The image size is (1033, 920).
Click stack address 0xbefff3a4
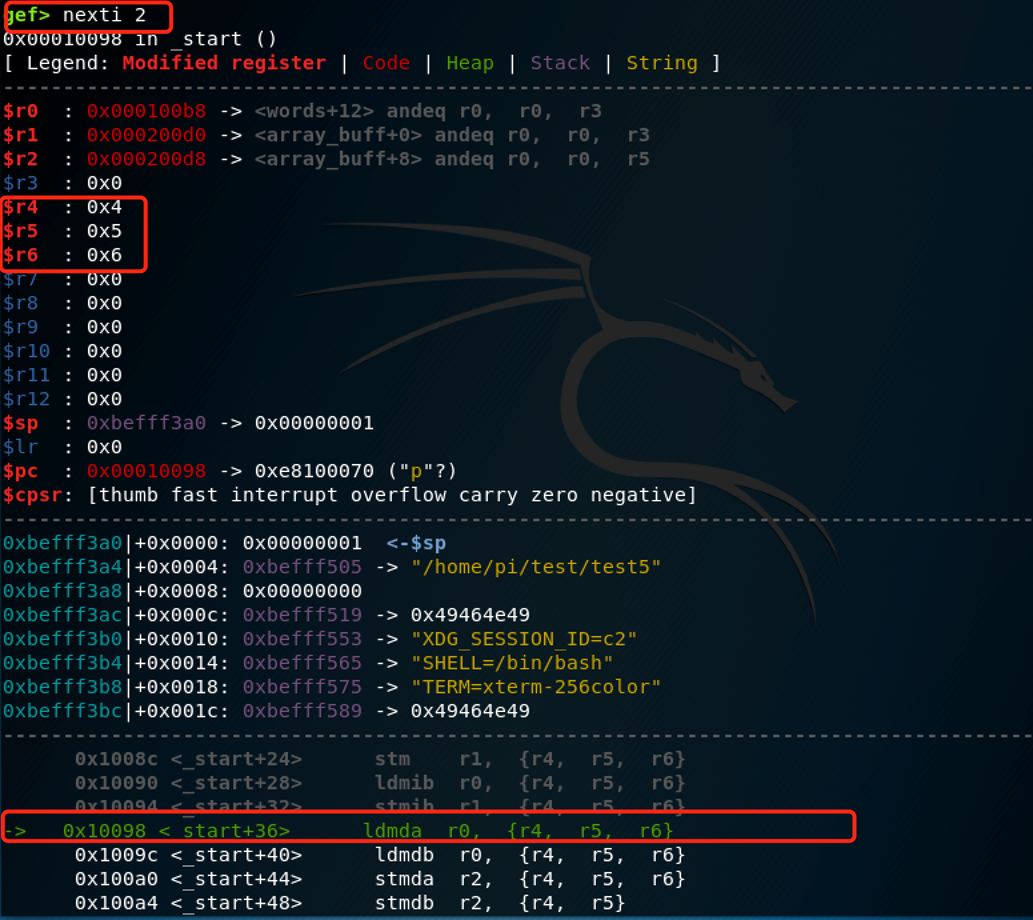tap(63, 567)
